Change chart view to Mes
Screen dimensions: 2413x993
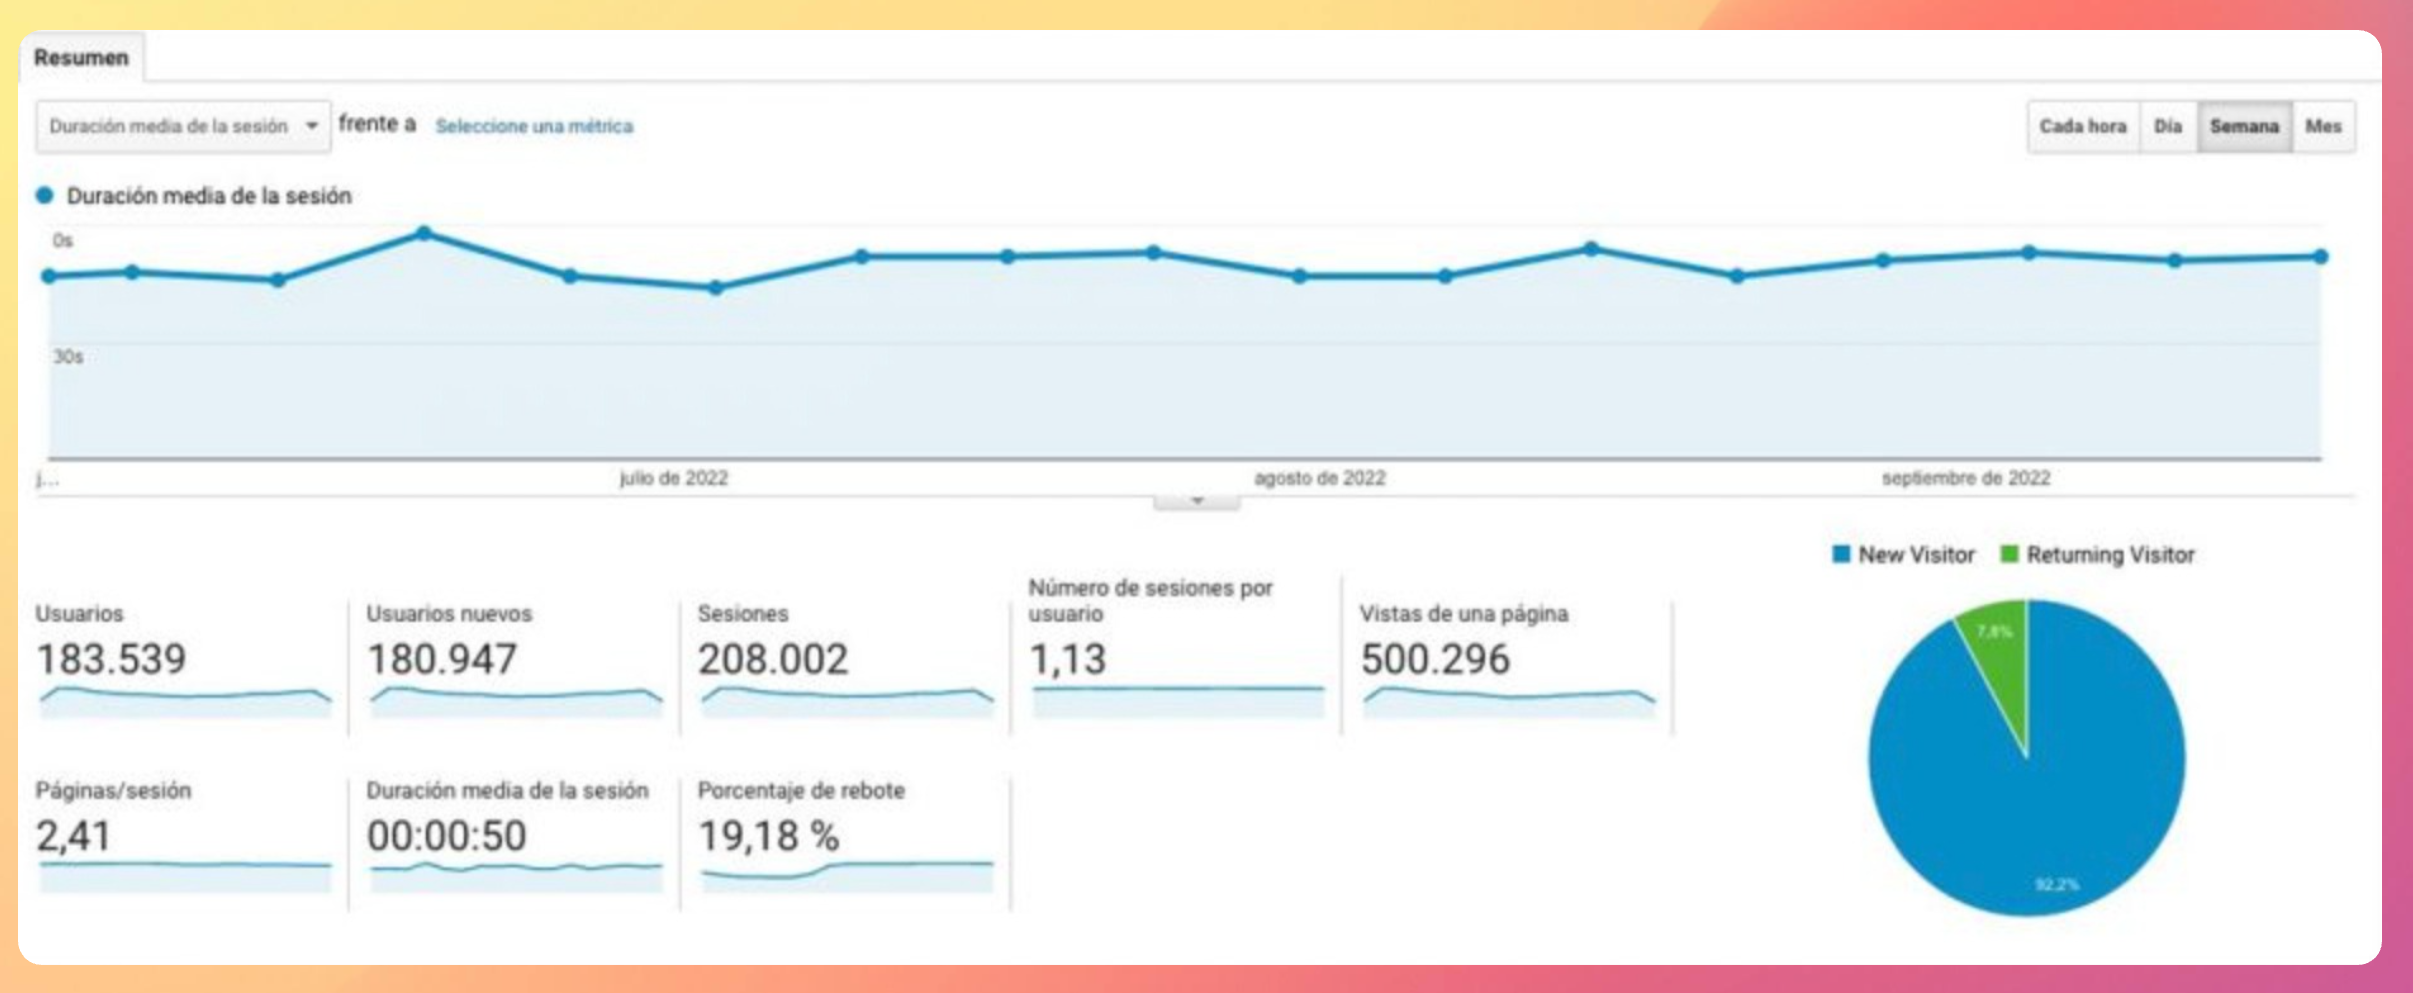click(x=2323, y=127)
